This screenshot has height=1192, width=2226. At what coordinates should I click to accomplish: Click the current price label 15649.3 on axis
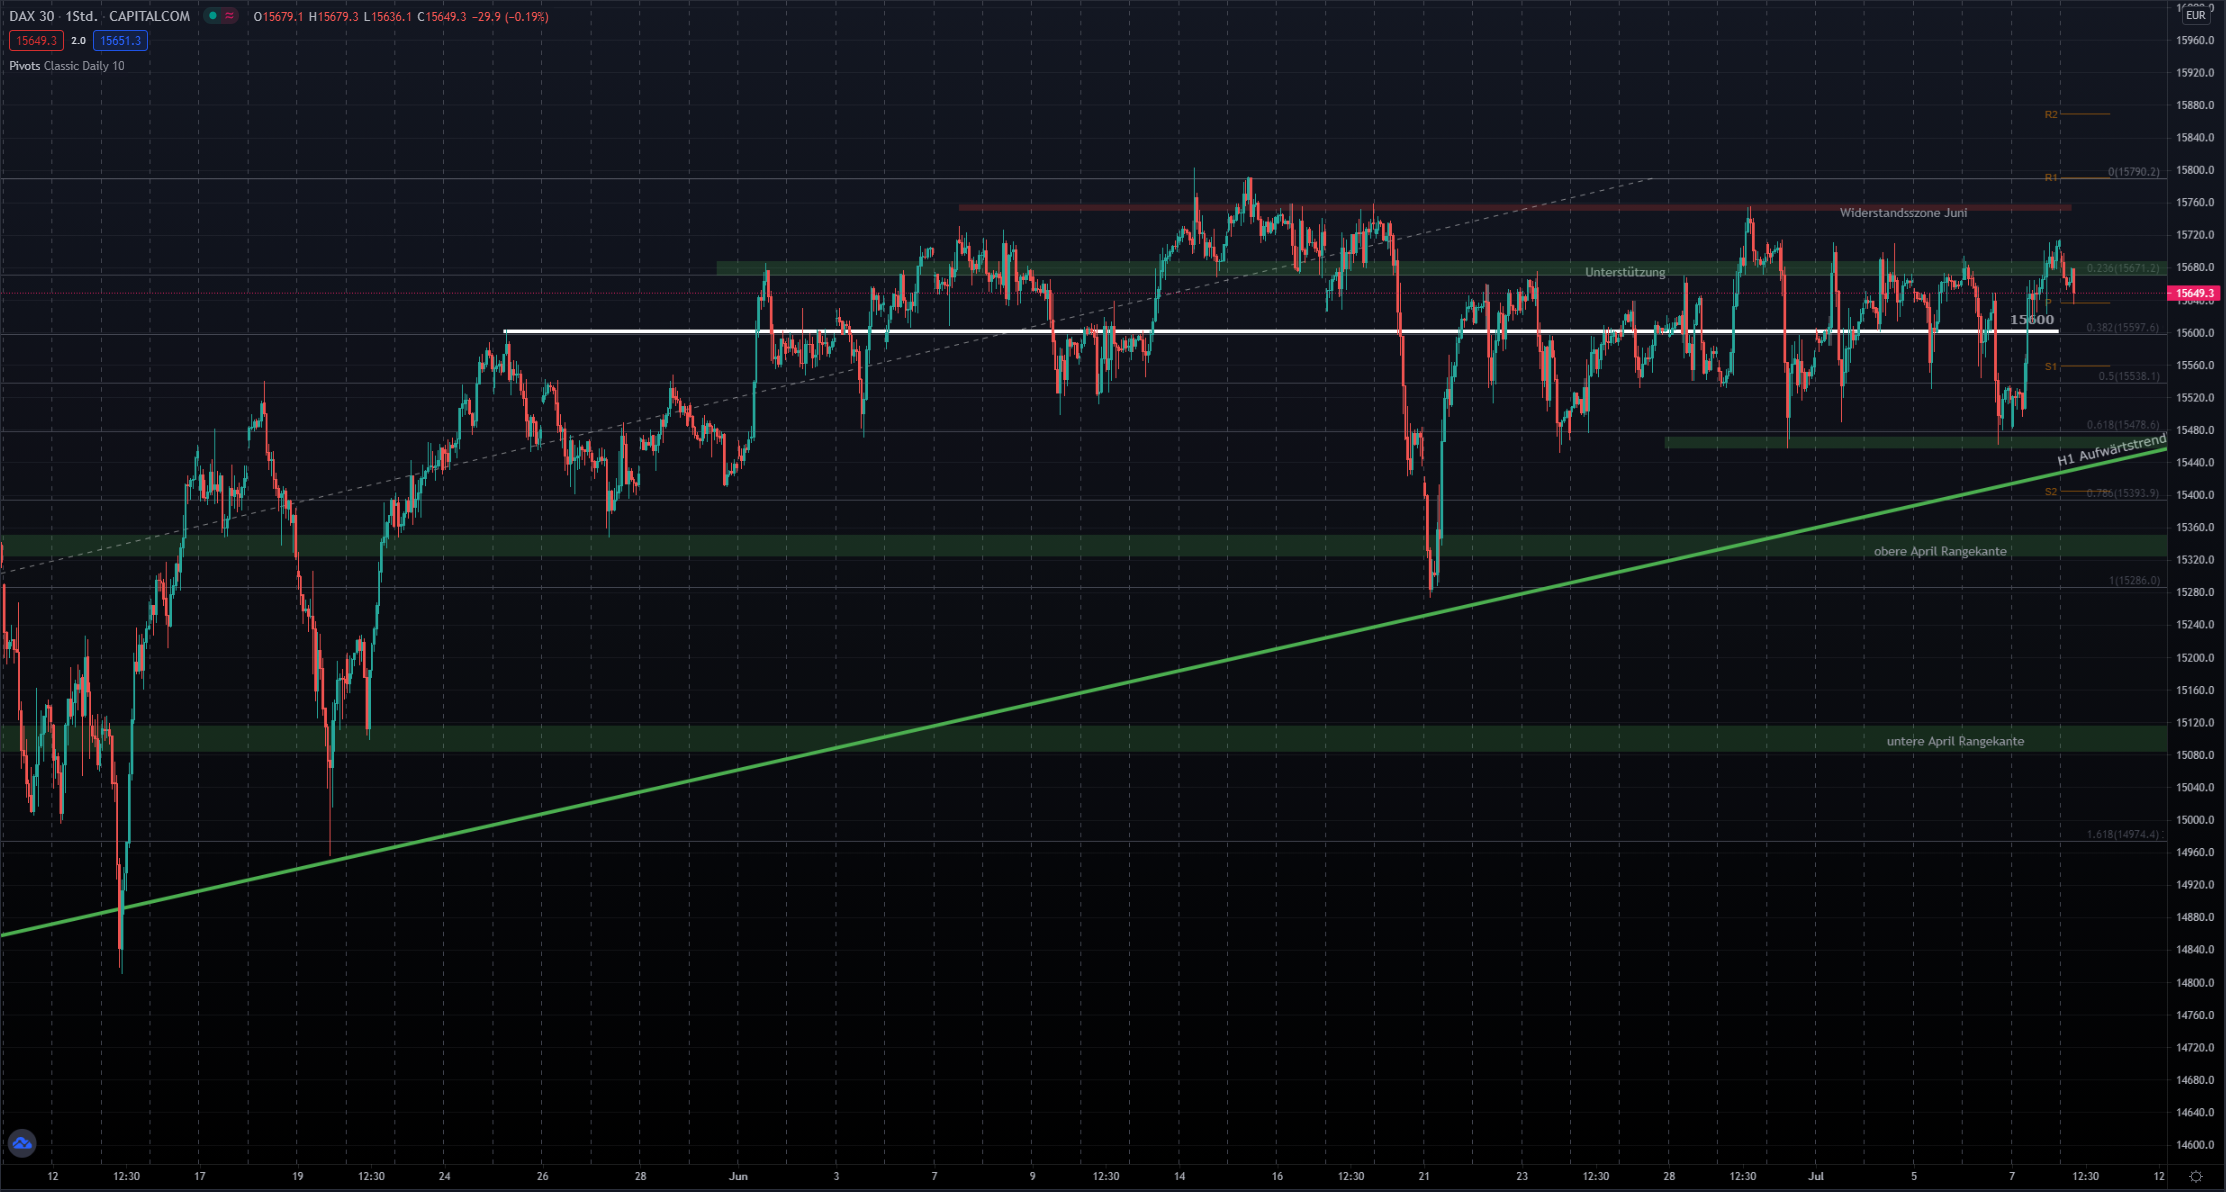(2194, 294)
